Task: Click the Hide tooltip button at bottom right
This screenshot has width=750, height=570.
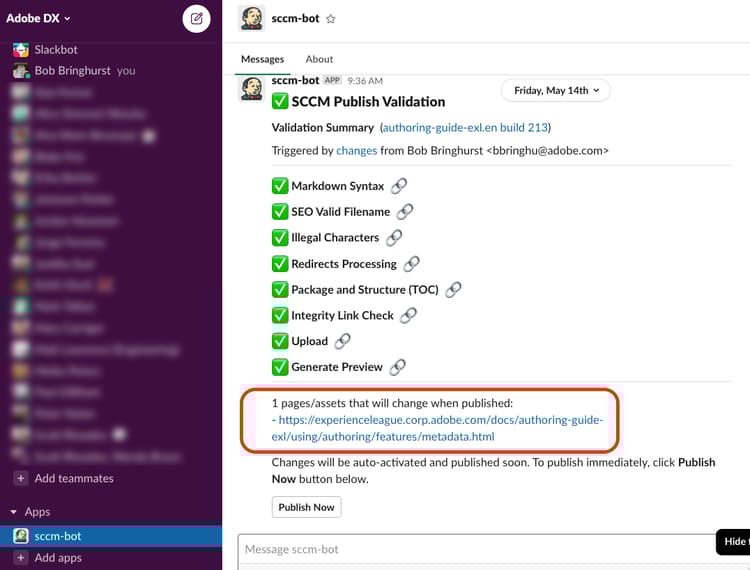Action: (x=733, y=542)
